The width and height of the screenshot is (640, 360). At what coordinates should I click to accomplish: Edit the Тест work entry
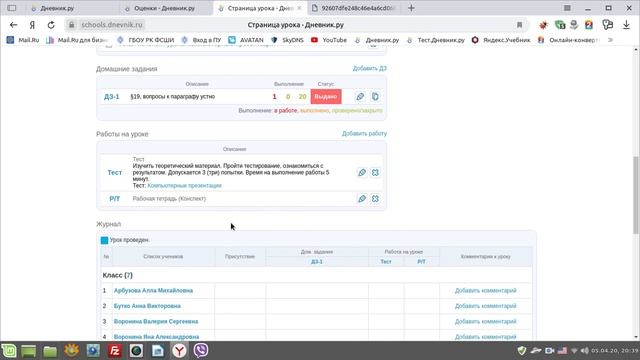click(362, 173)
